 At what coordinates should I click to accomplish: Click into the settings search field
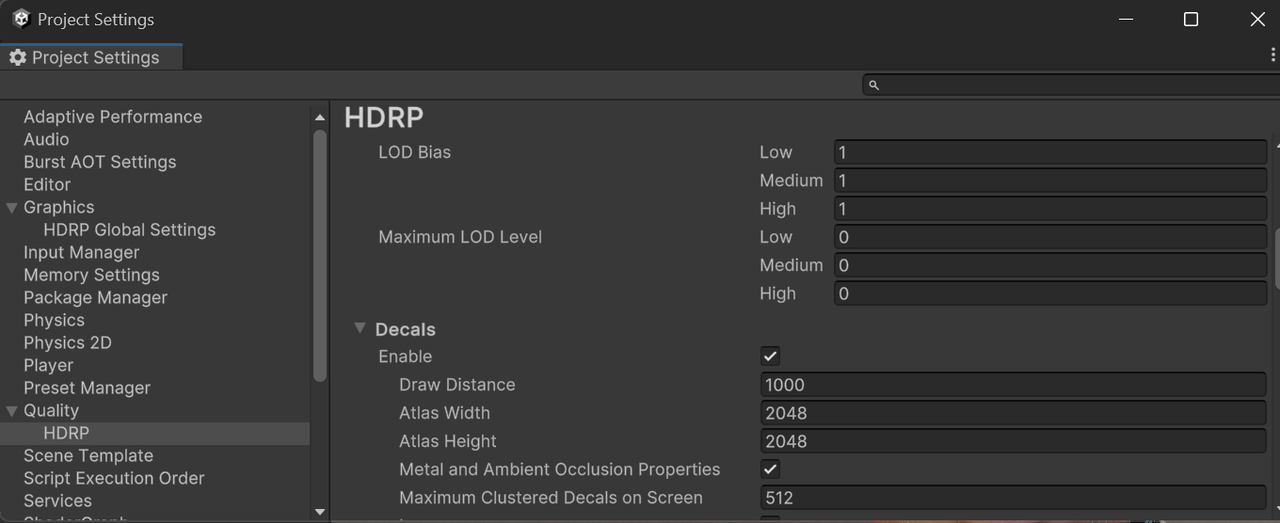coord(1071,86)
